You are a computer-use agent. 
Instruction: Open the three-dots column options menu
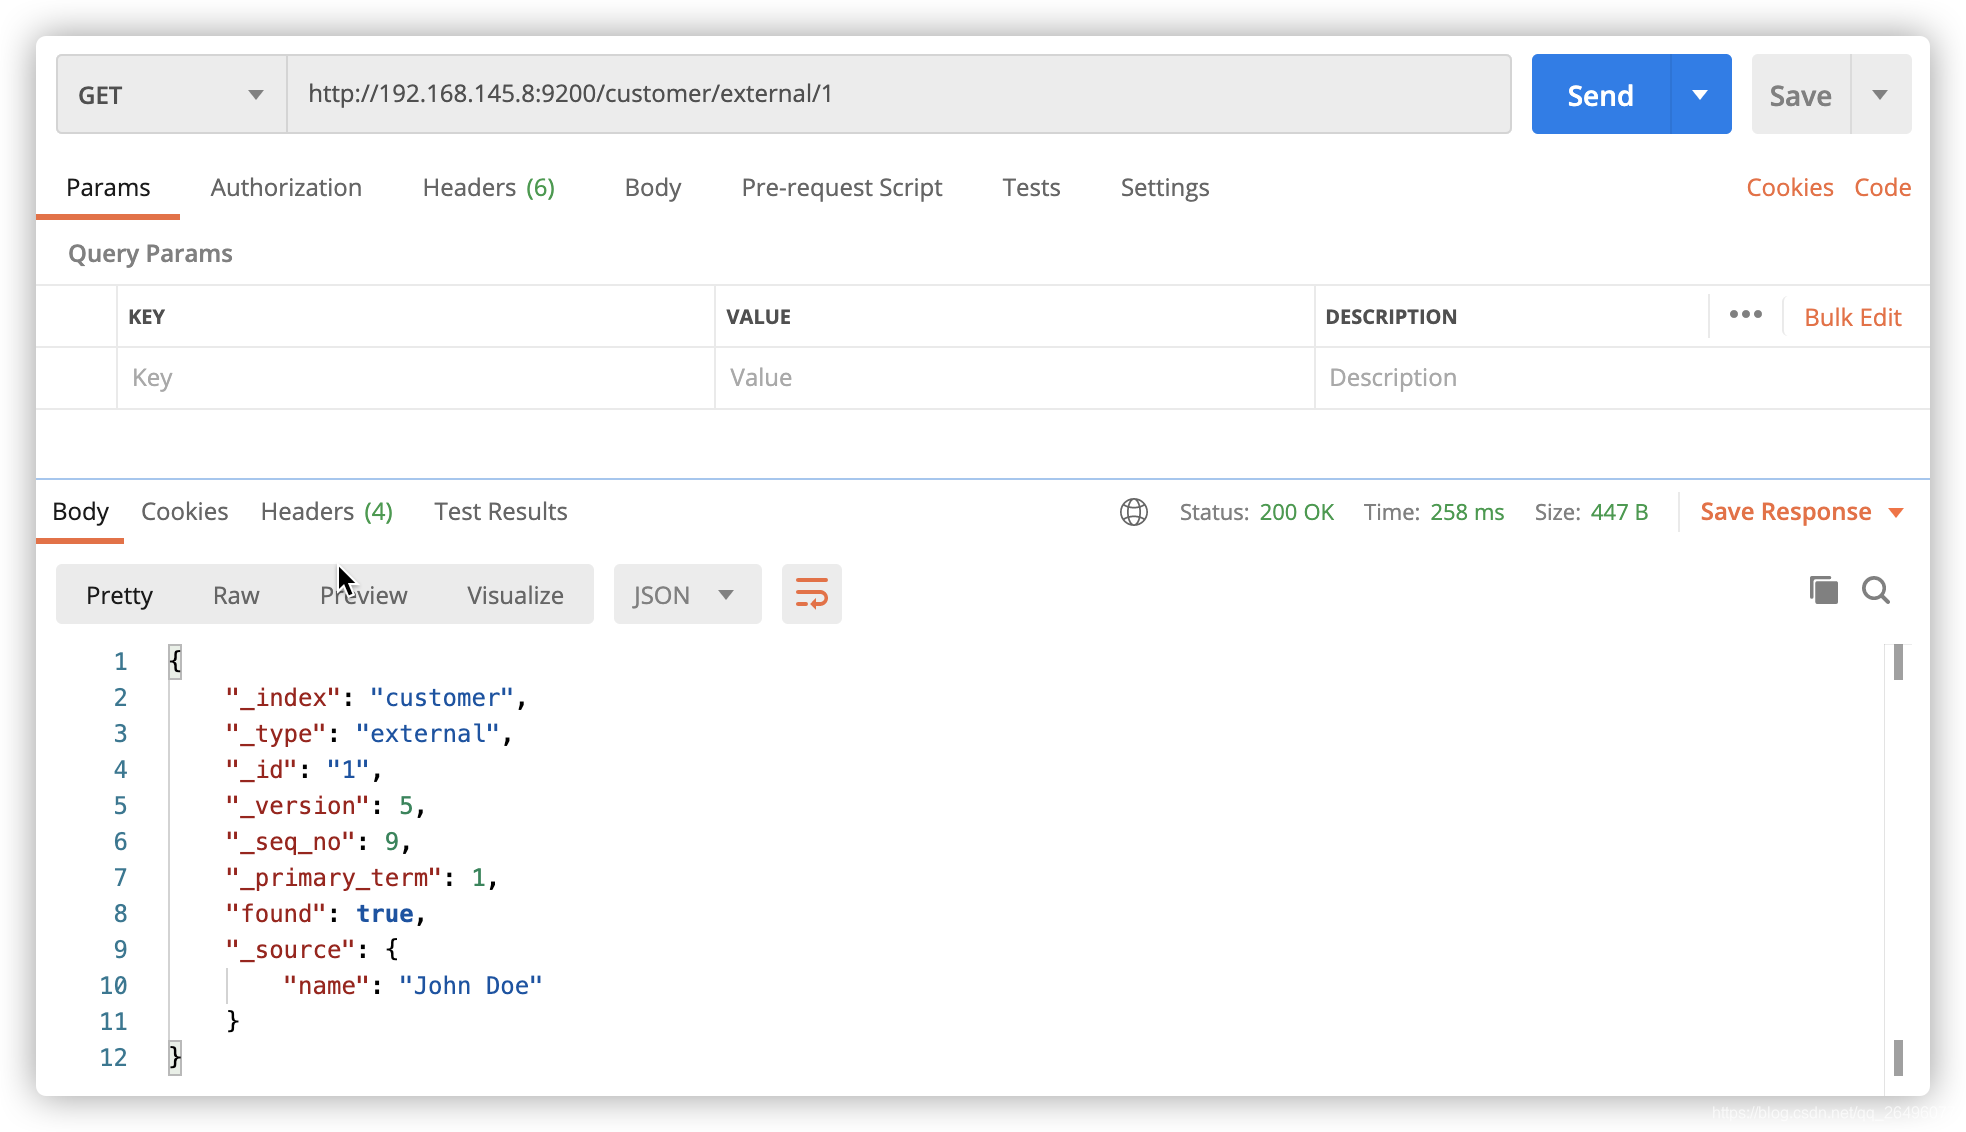pos(1745,315)
